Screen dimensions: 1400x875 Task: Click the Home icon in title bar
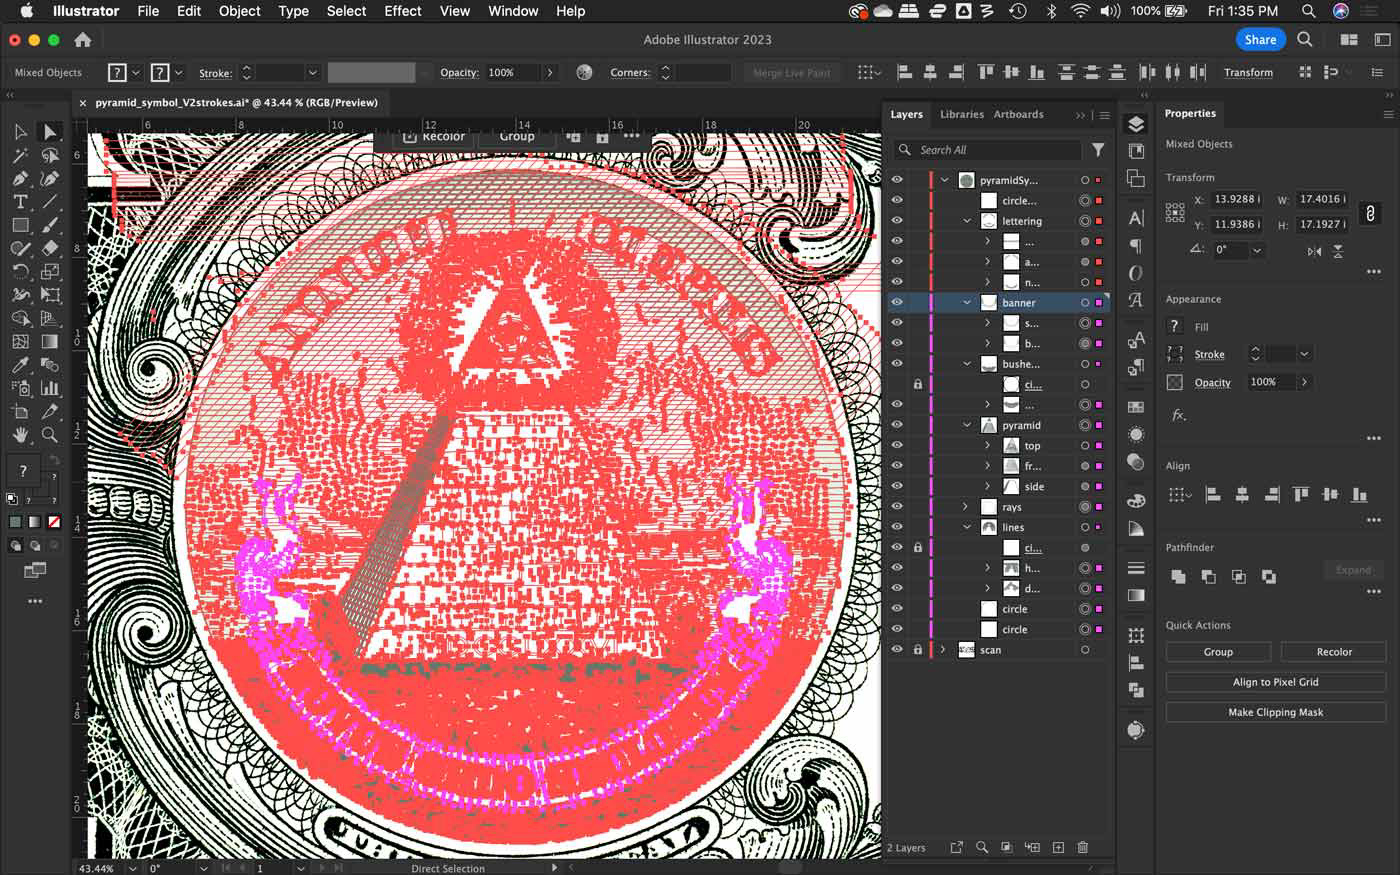83,40
